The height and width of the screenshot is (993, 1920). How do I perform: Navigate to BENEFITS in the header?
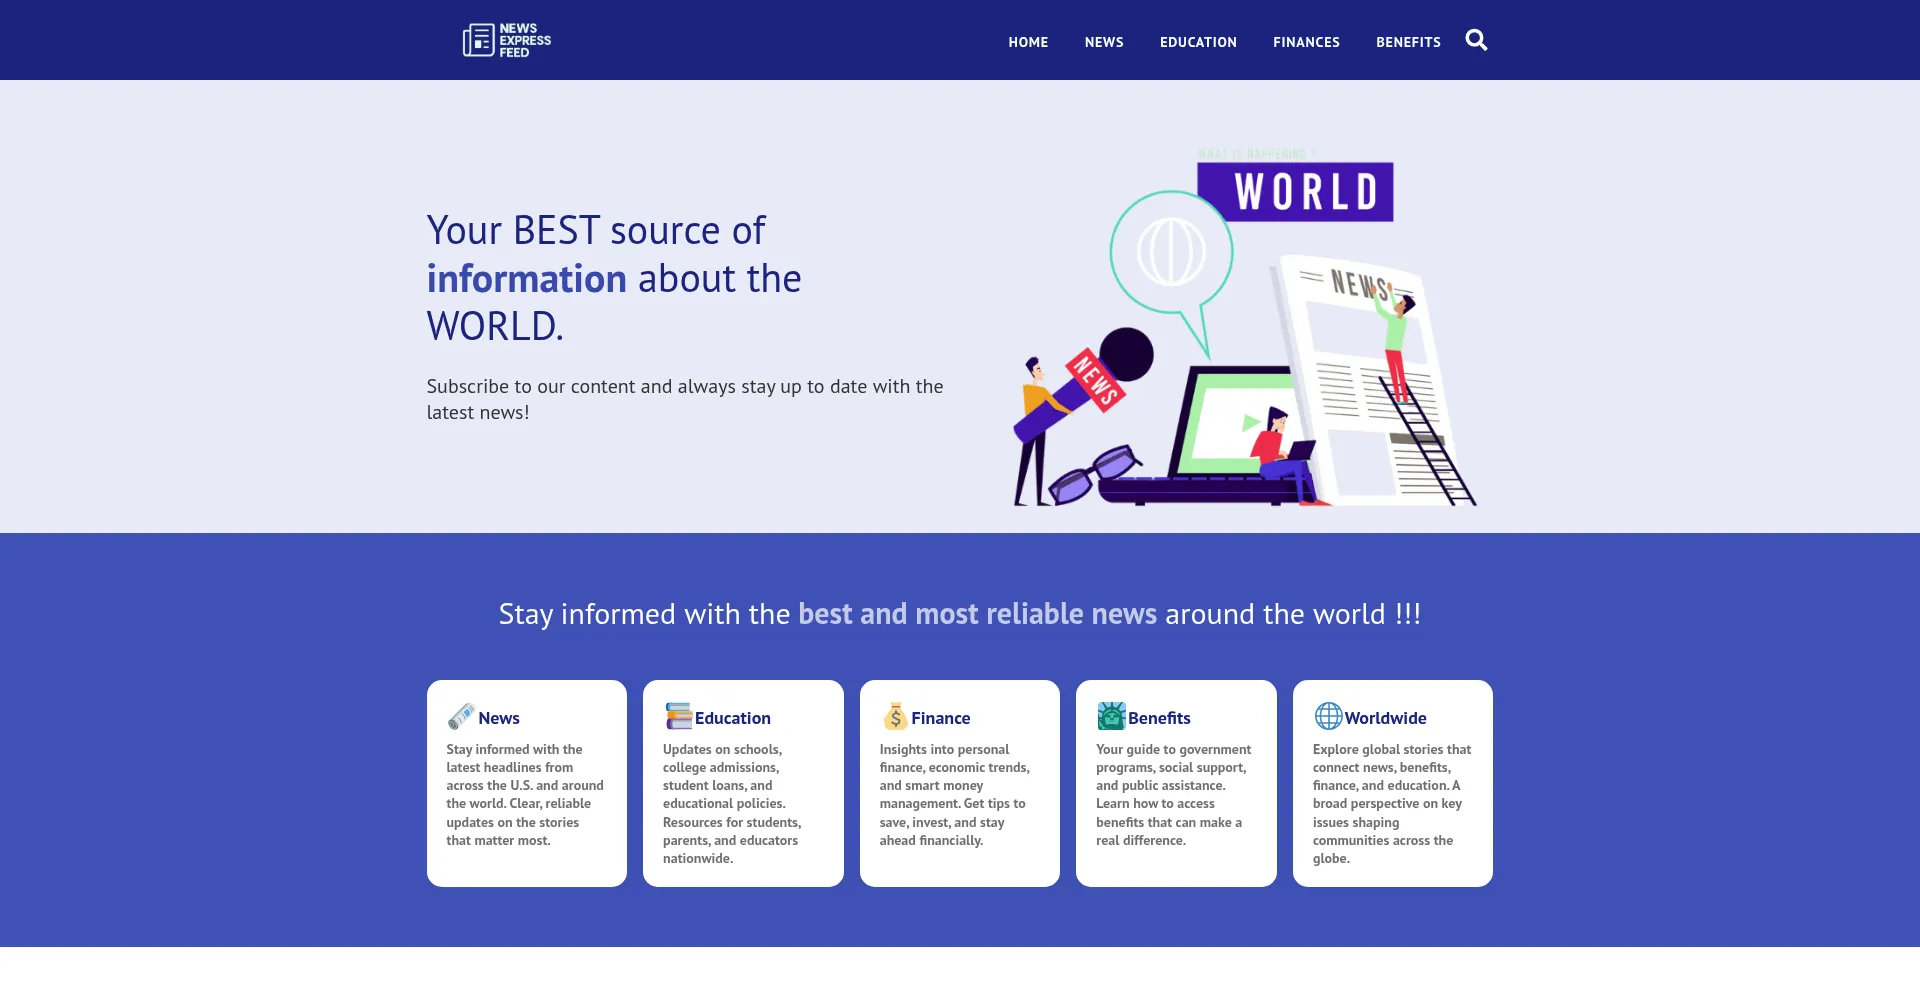click(1408, 42)
